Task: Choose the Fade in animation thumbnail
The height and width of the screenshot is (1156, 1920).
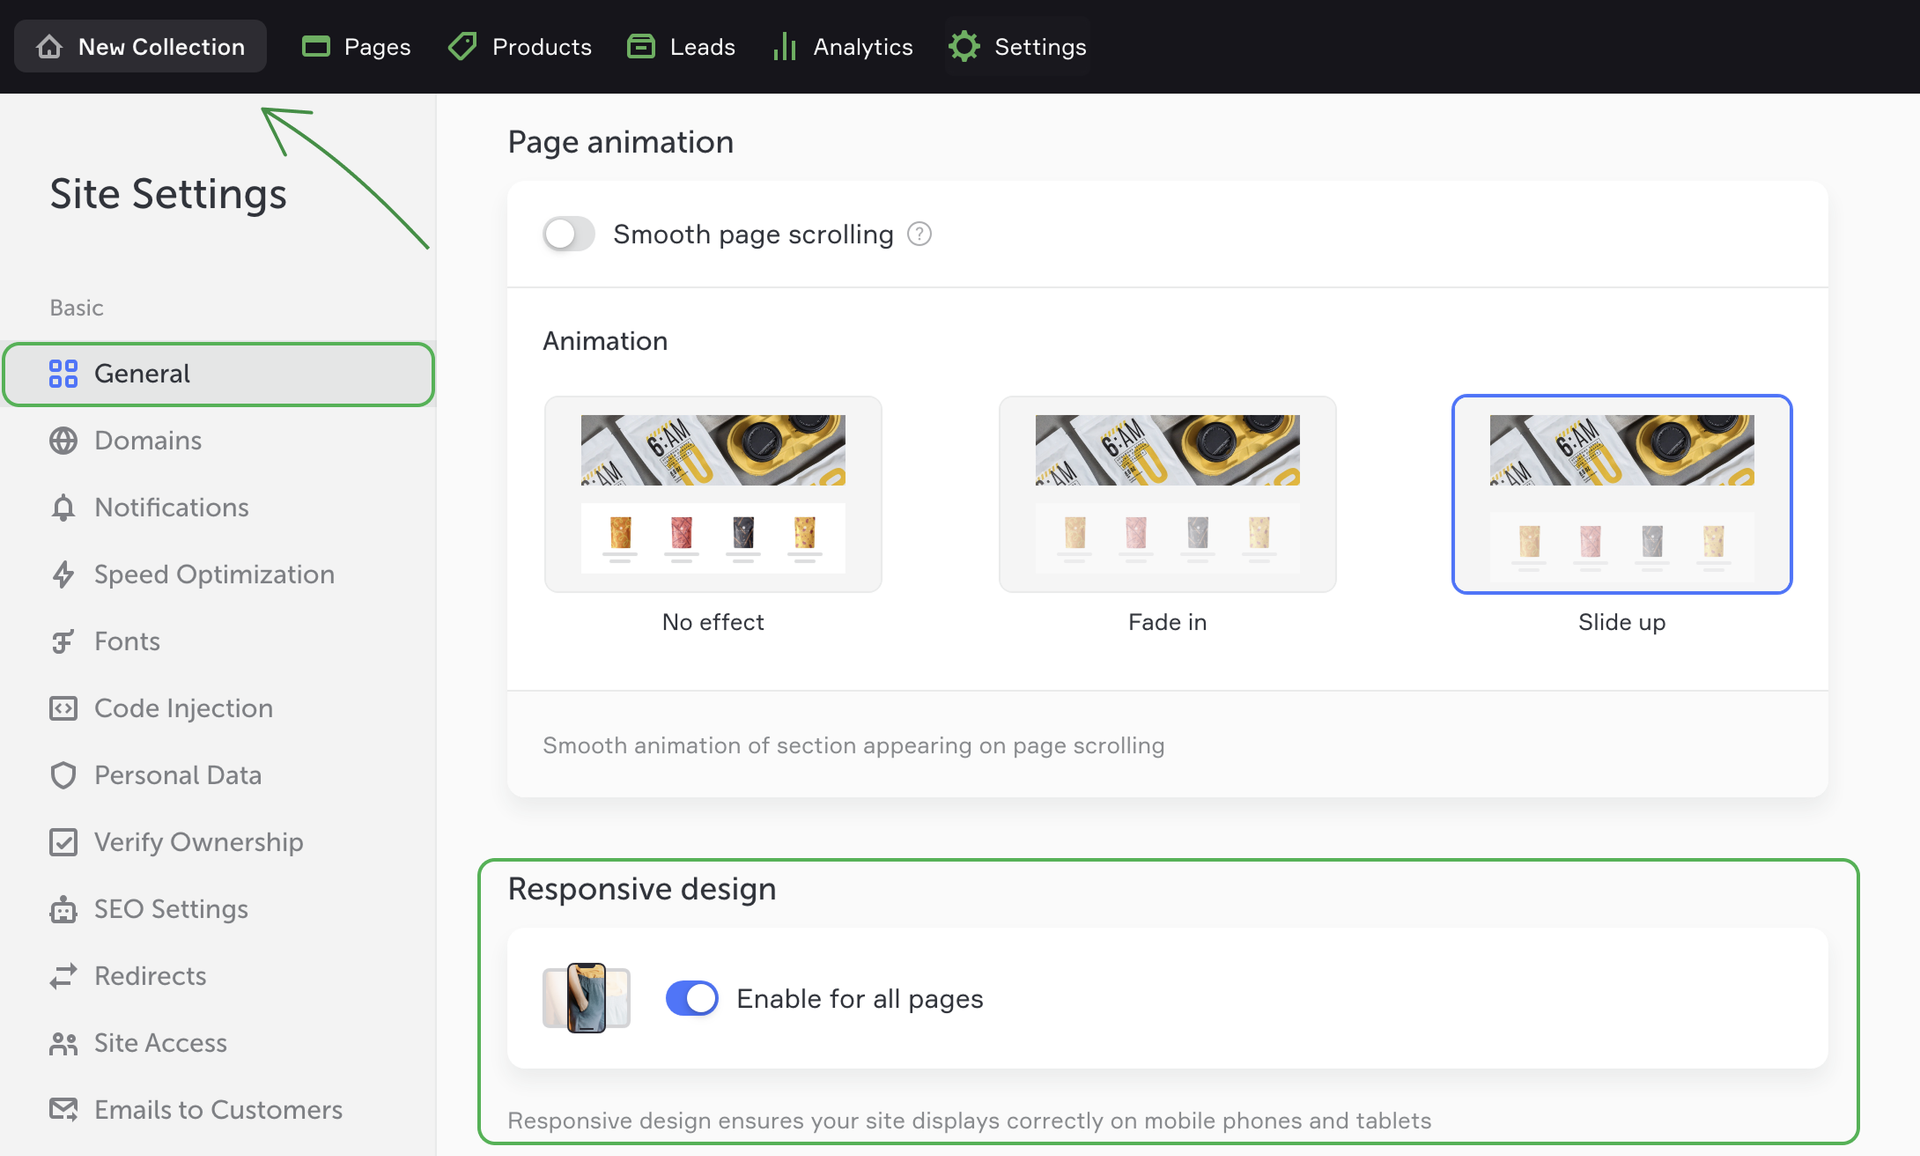Action: click(1167, 494)
